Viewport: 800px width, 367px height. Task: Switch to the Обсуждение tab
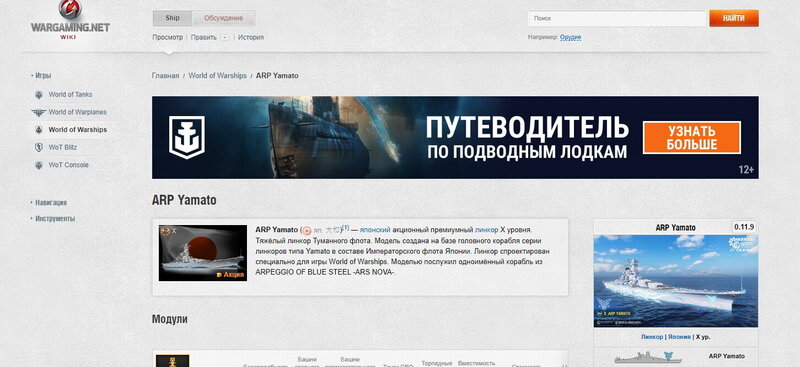coord(223,18)
